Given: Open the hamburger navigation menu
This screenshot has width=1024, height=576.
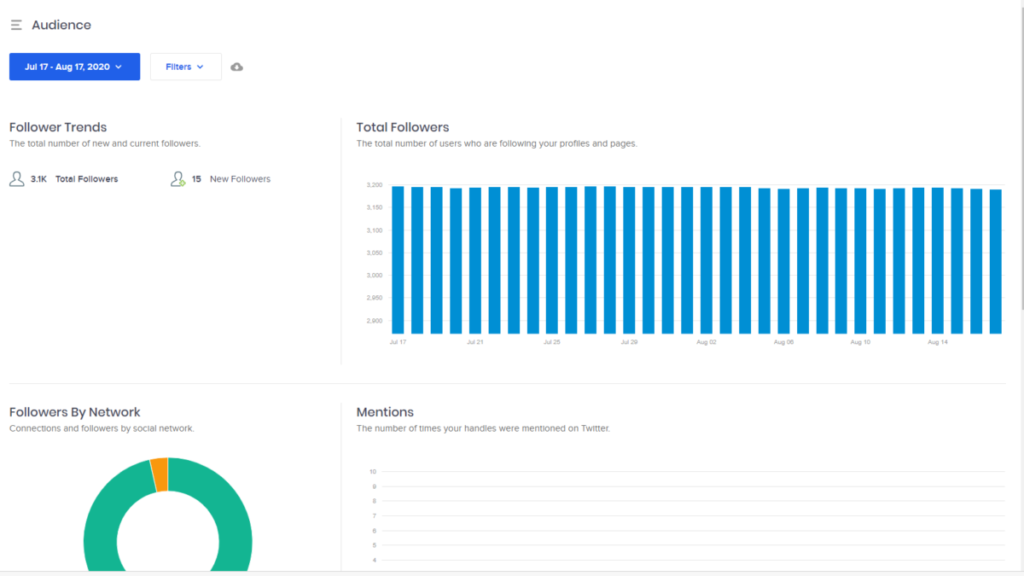Looking at the screenshot, I should coord(16,25).
